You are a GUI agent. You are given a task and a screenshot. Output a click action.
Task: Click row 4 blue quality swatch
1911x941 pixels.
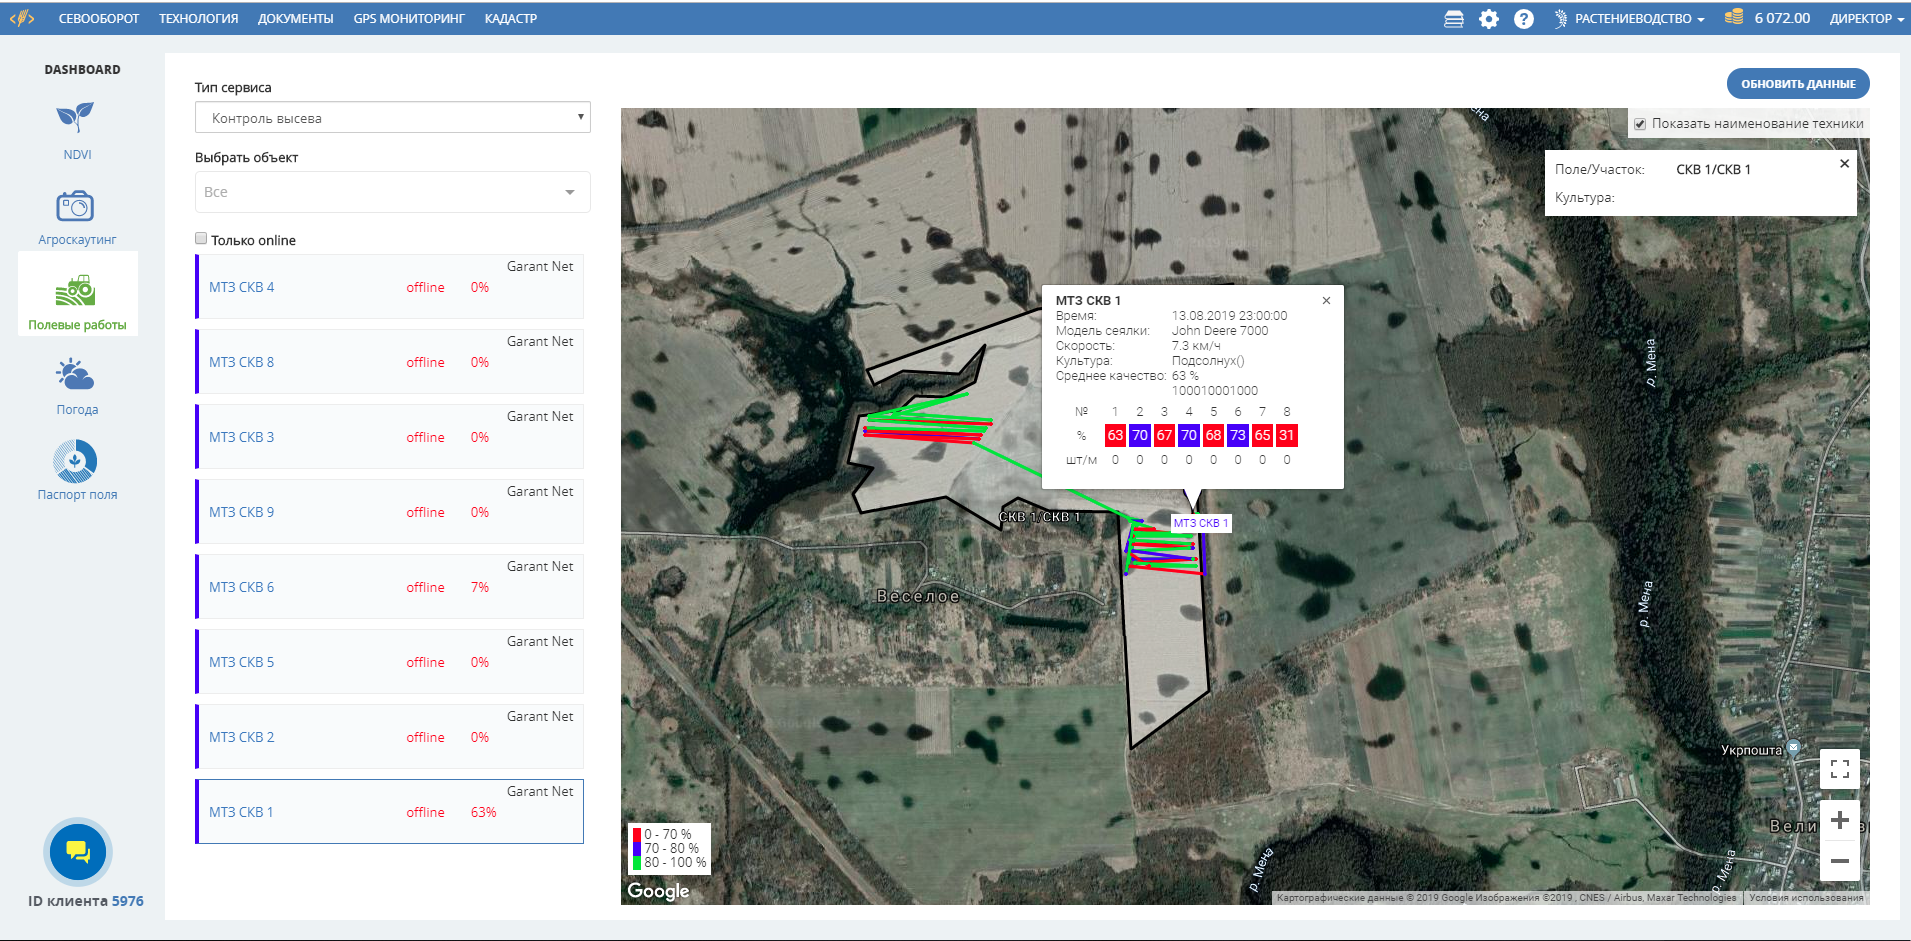coord(1188,435)
